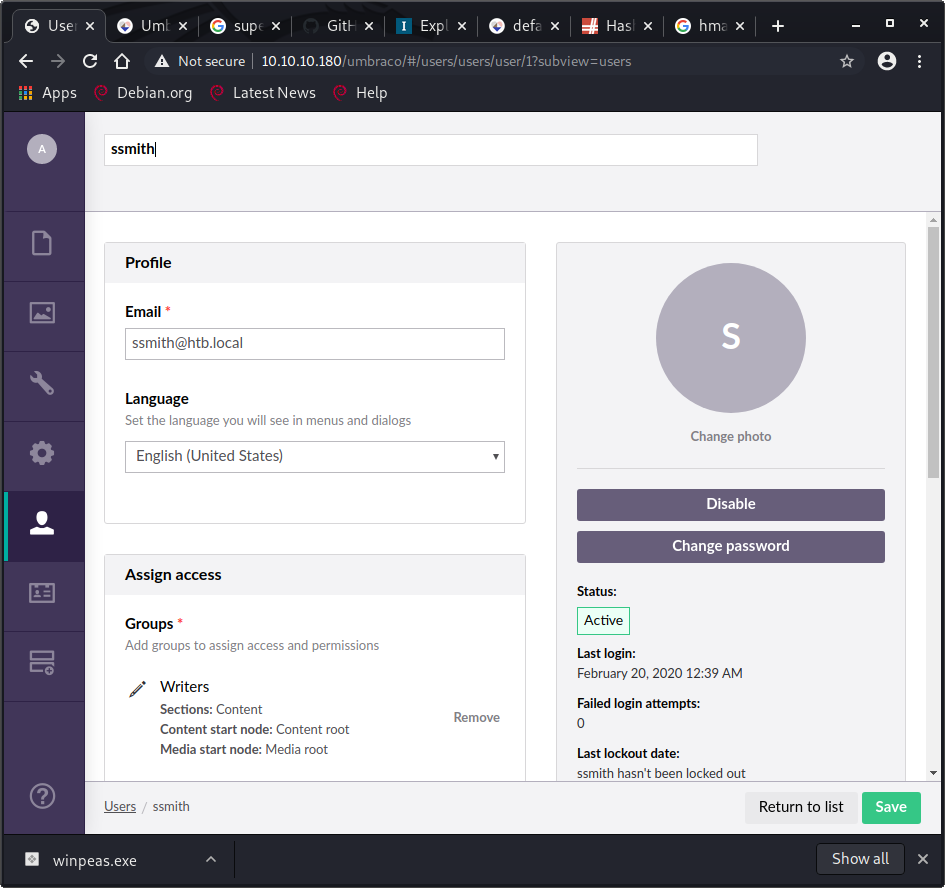The image size is (945, 888).
Task: Select the Users section icon
Action: point(42,524)
